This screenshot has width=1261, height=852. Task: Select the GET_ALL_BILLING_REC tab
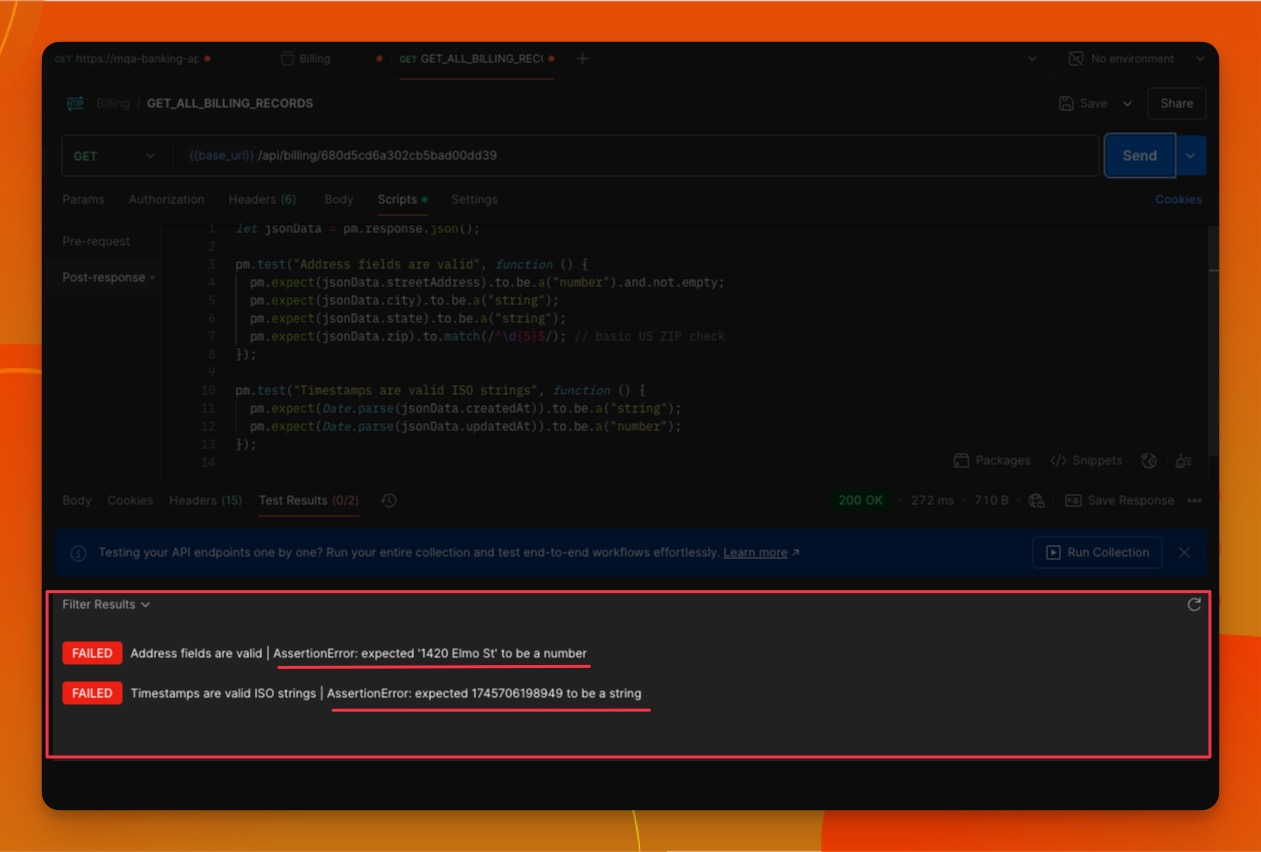(476, 59)
